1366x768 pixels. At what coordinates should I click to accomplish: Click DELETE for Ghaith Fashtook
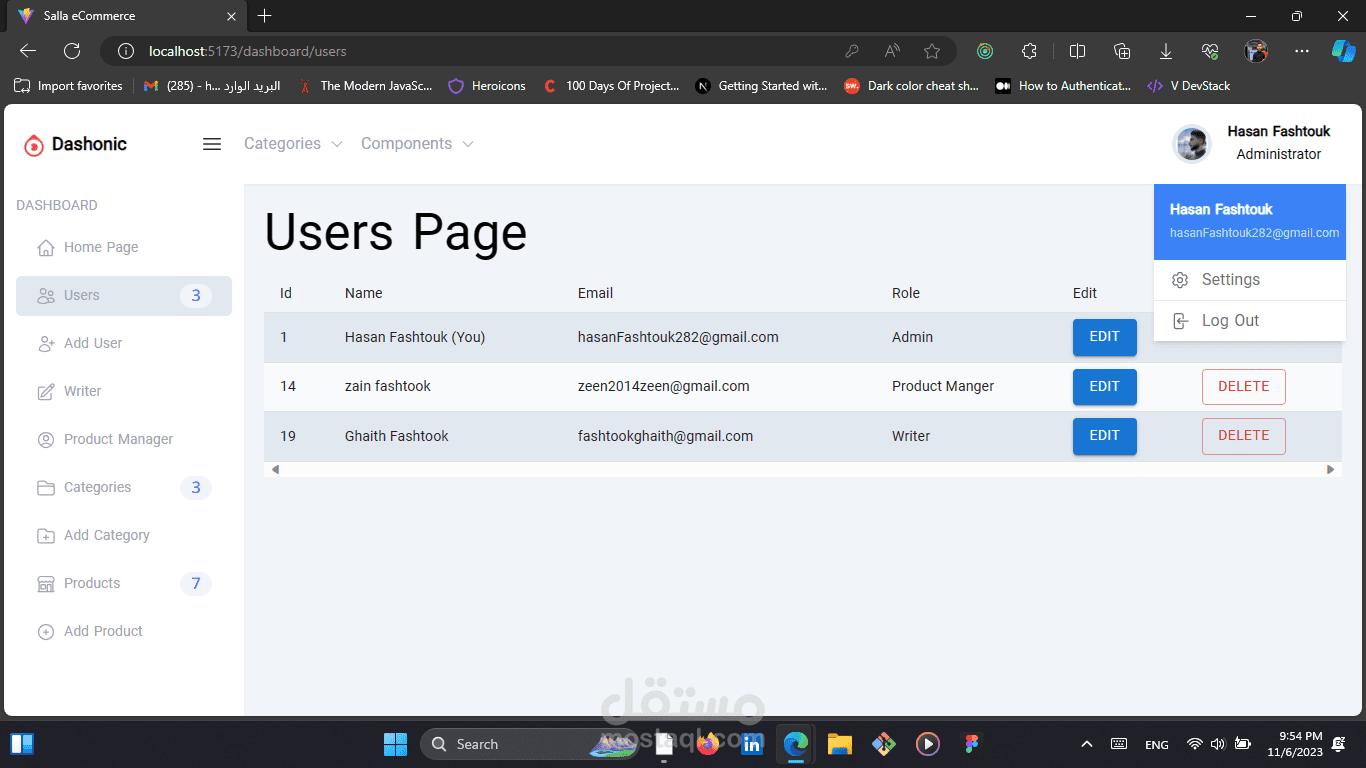[x=1243, y=436]
